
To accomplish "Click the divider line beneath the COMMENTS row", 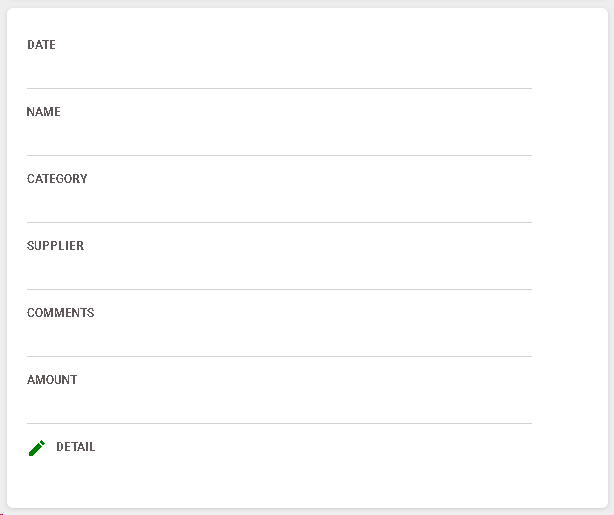I will 279,356.
